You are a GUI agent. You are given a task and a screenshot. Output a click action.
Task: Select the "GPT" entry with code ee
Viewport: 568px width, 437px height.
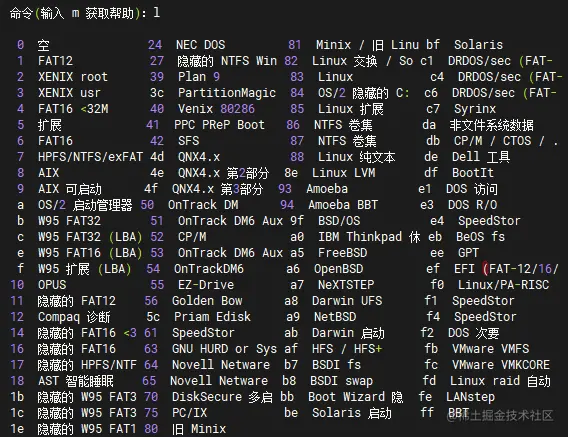468,253
